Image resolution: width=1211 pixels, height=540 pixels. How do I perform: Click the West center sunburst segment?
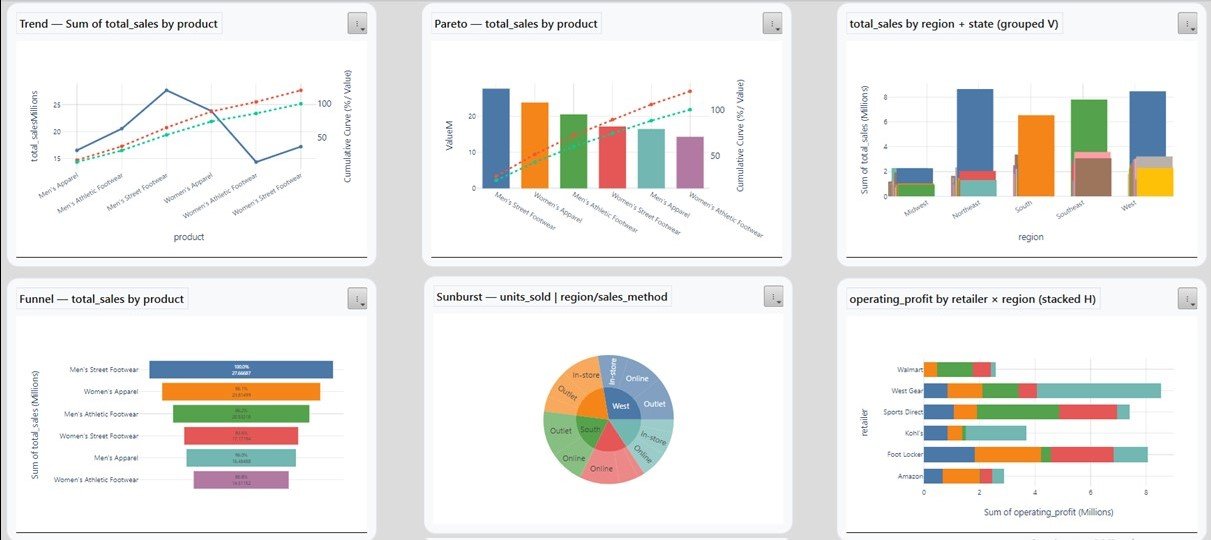(x=620, y=407)
